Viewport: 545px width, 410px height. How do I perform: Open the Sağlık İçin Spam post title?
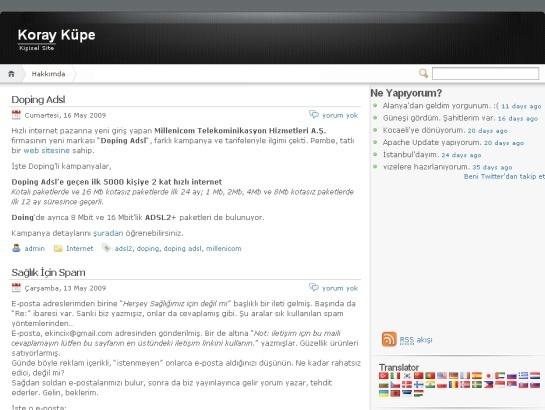[x=48, y=272]
